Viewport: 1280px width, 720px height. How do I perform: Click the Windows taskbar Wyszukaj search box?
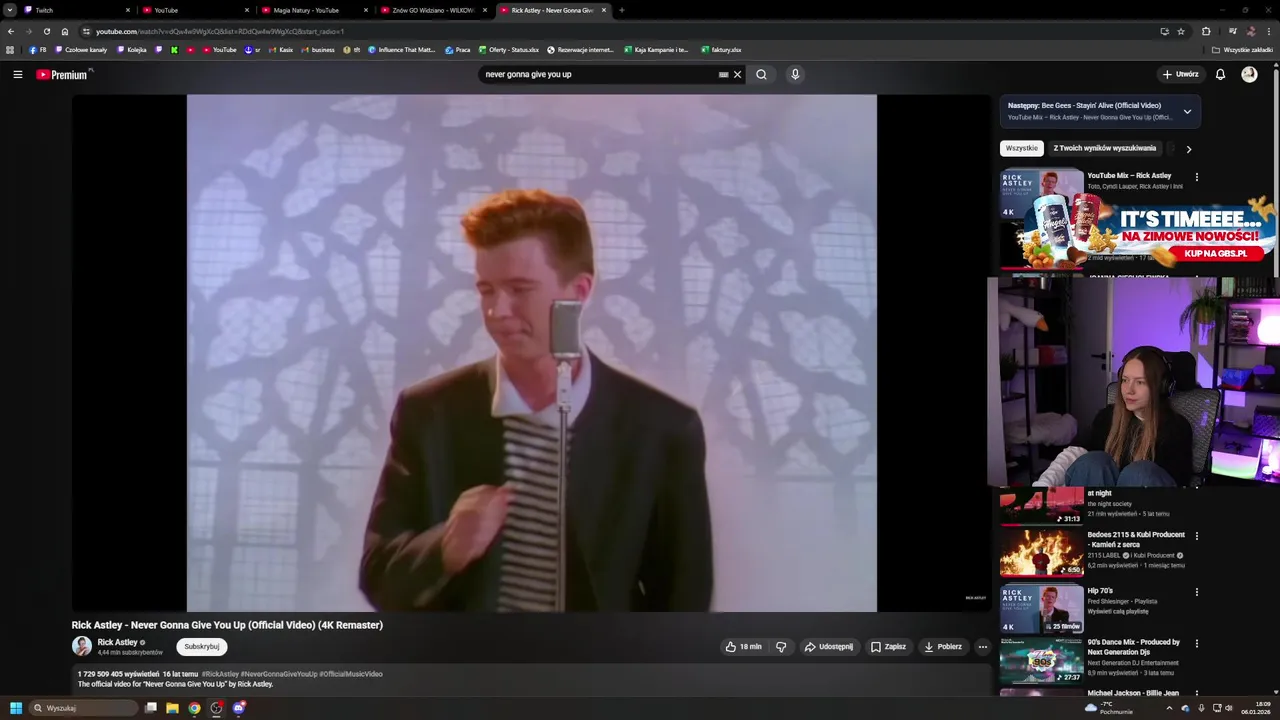[x=84, y=708]
